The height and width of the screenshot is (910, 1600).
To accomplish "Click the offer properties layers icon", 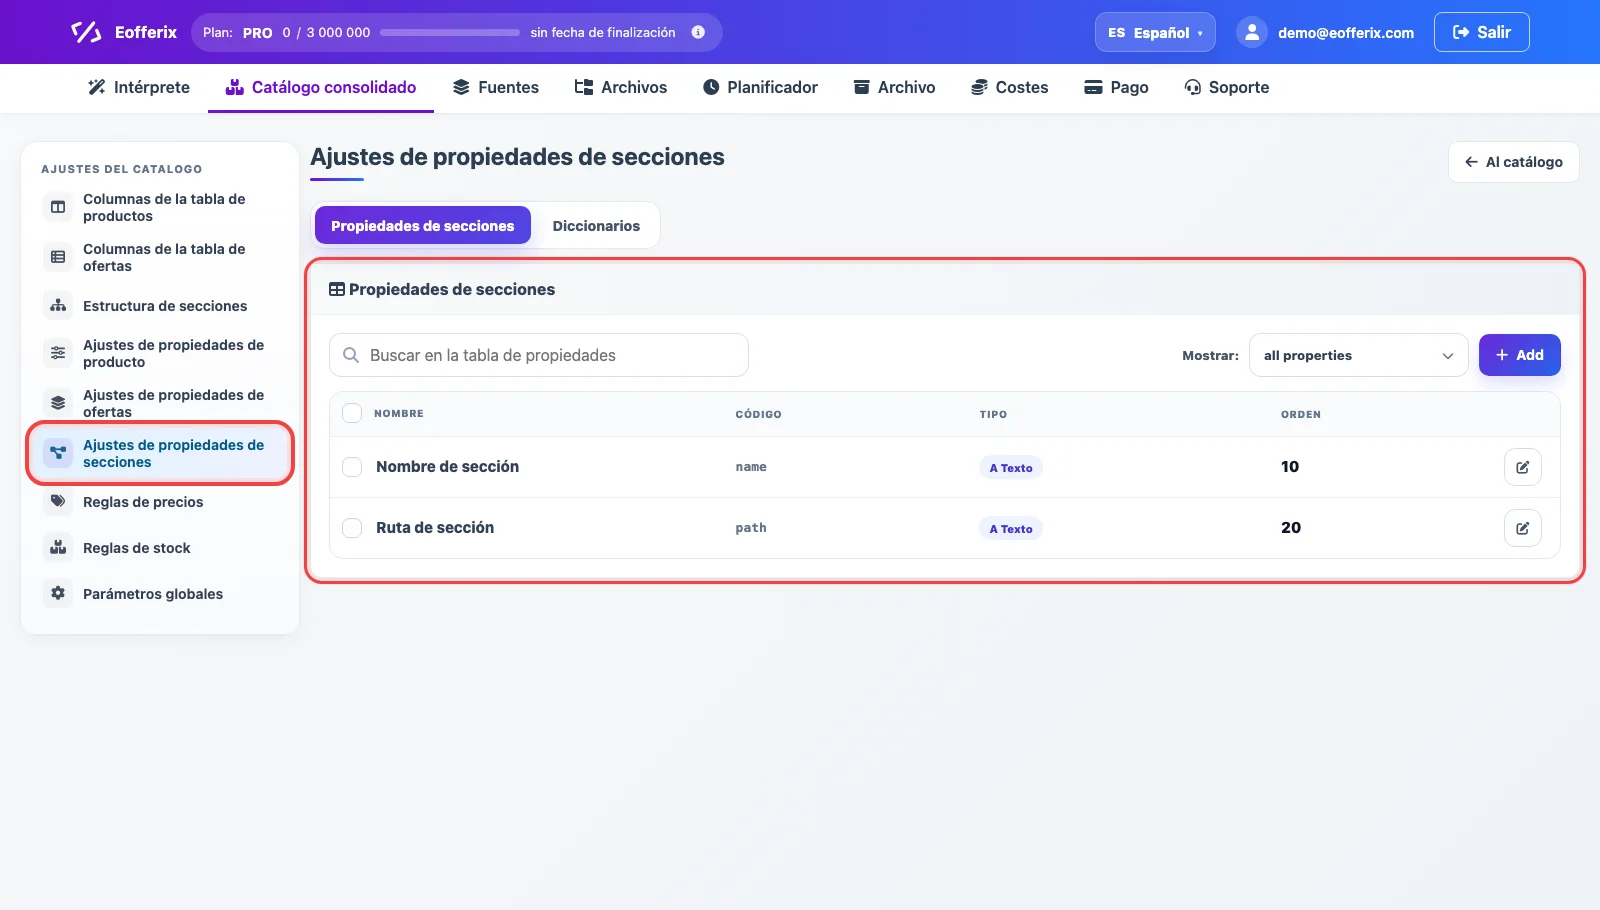I will pyautogui.click(x=58, y=403).
